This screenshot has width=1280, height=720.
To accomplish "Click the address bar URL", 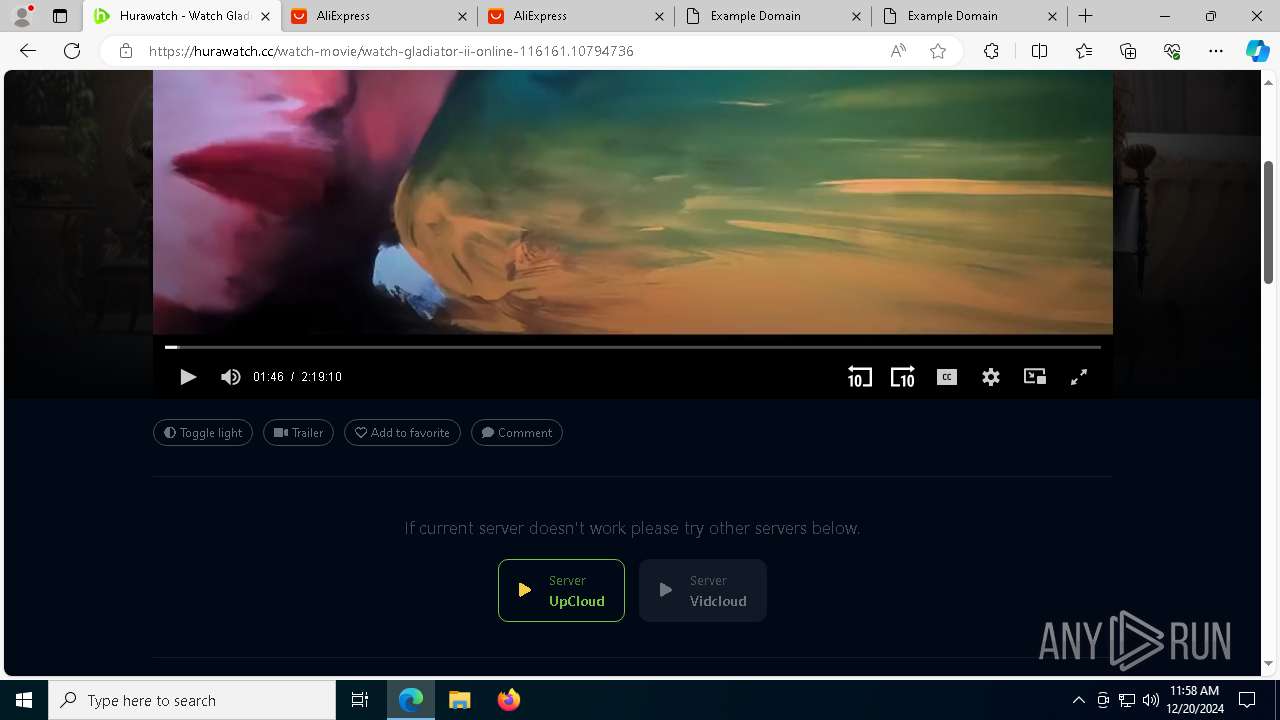I will [391, 51].
